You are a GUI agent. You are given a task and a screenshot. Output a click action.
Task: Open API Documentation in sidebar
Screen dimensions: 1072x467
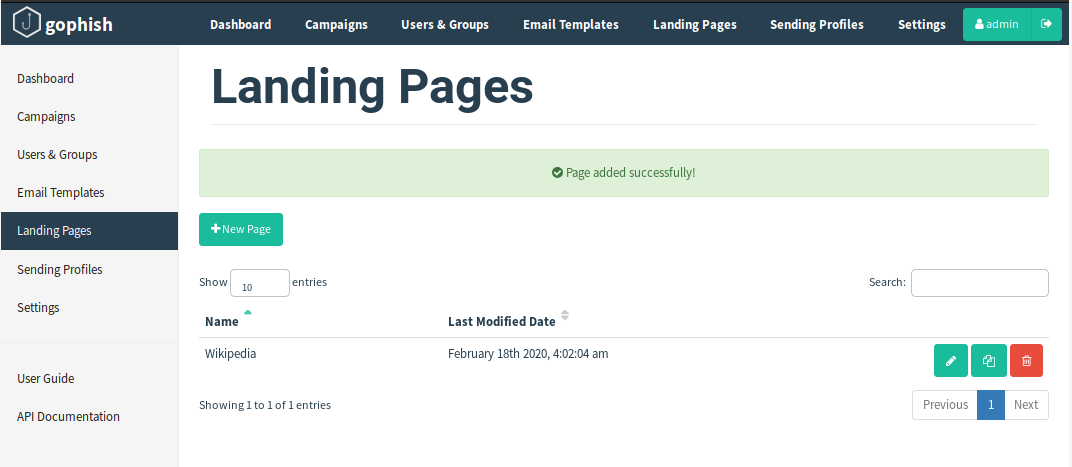point(68,417)
